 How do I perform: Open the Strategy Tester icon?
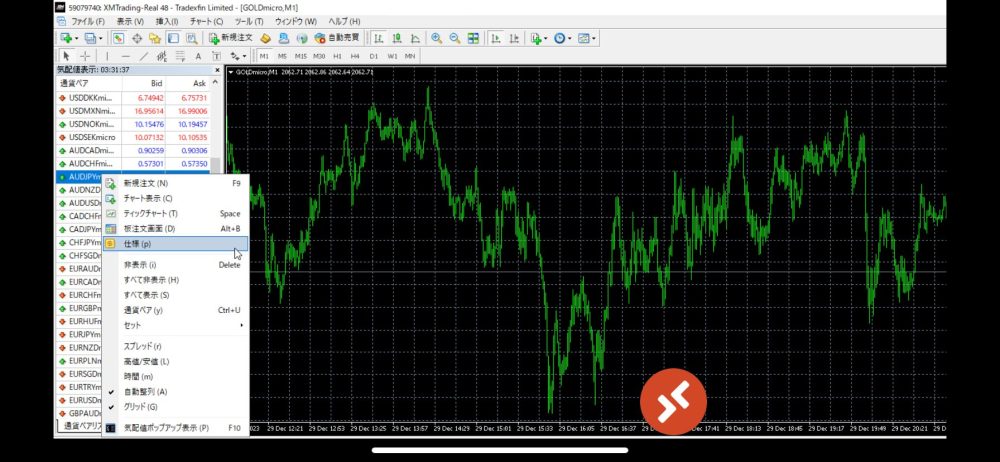coord(190,38)
